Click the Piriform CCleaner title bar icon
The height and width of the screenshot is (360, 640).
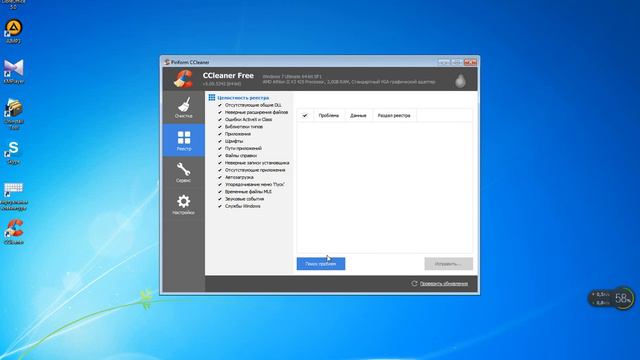(167, 62)
